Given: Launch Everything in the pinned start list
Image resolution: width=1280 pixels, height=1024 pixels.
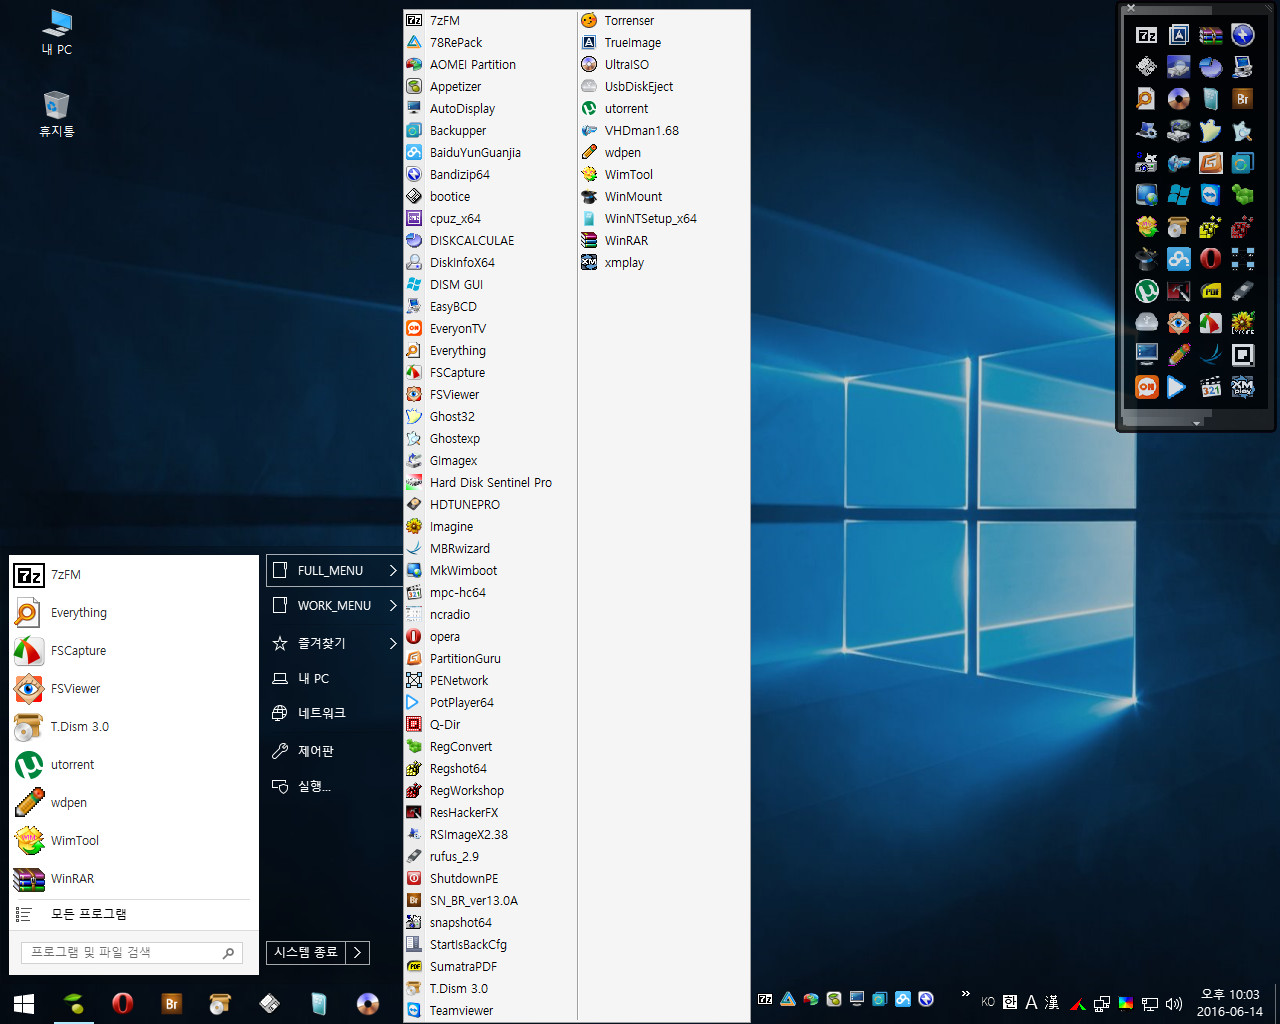Looking at the screenshot, I should click(x=134, y=613).
